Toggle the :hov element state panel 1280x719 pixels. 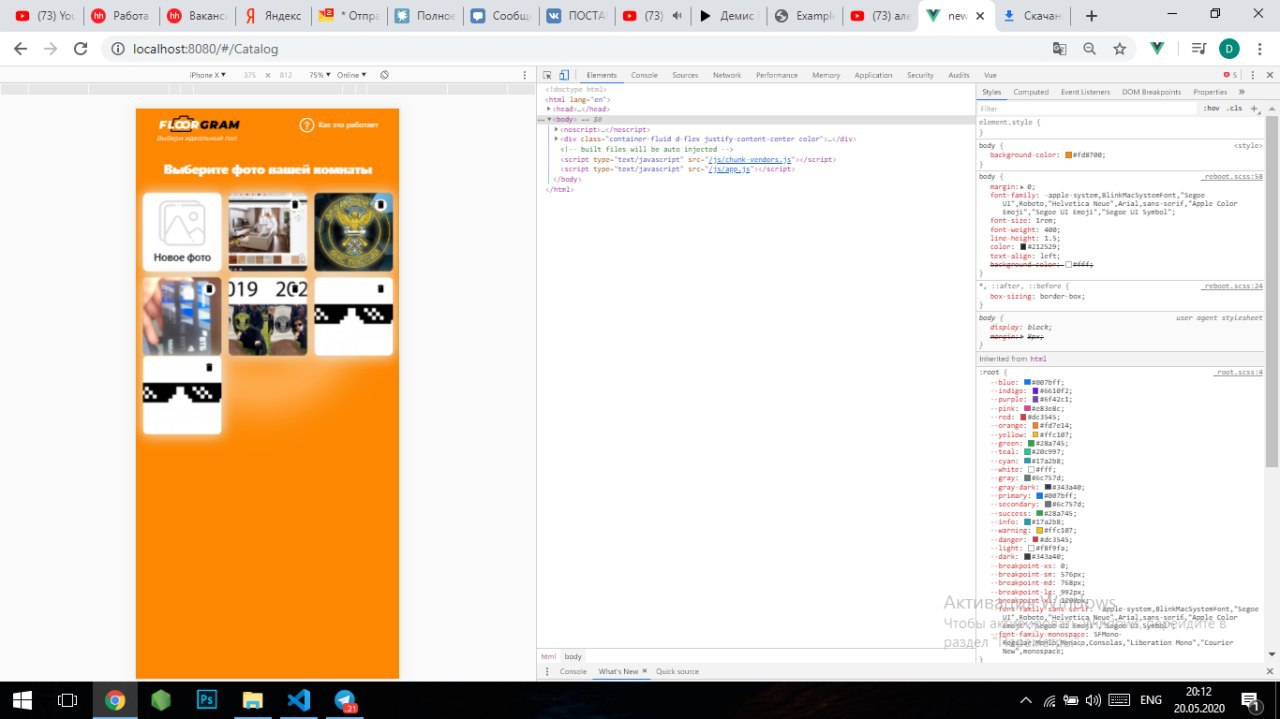point(1212,108)
